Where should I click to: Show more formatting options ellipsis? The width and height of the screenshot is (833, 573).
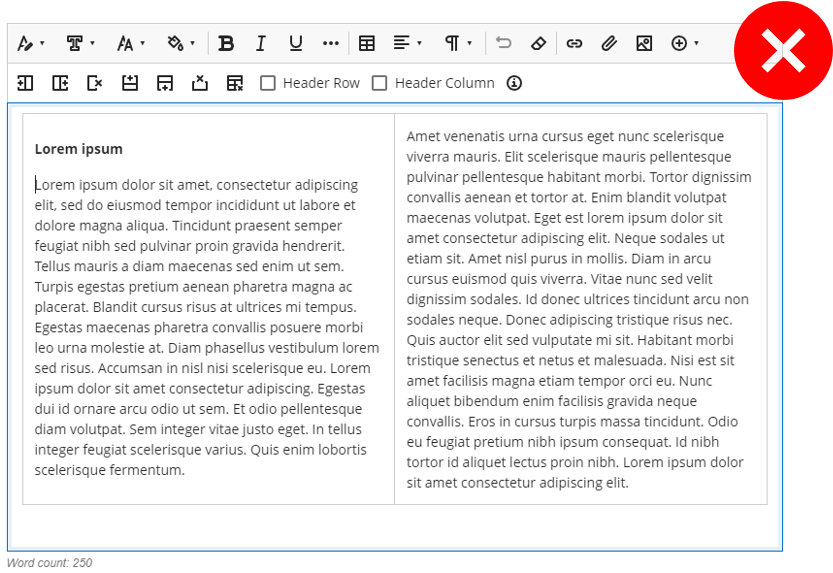[x=330, y=44]
